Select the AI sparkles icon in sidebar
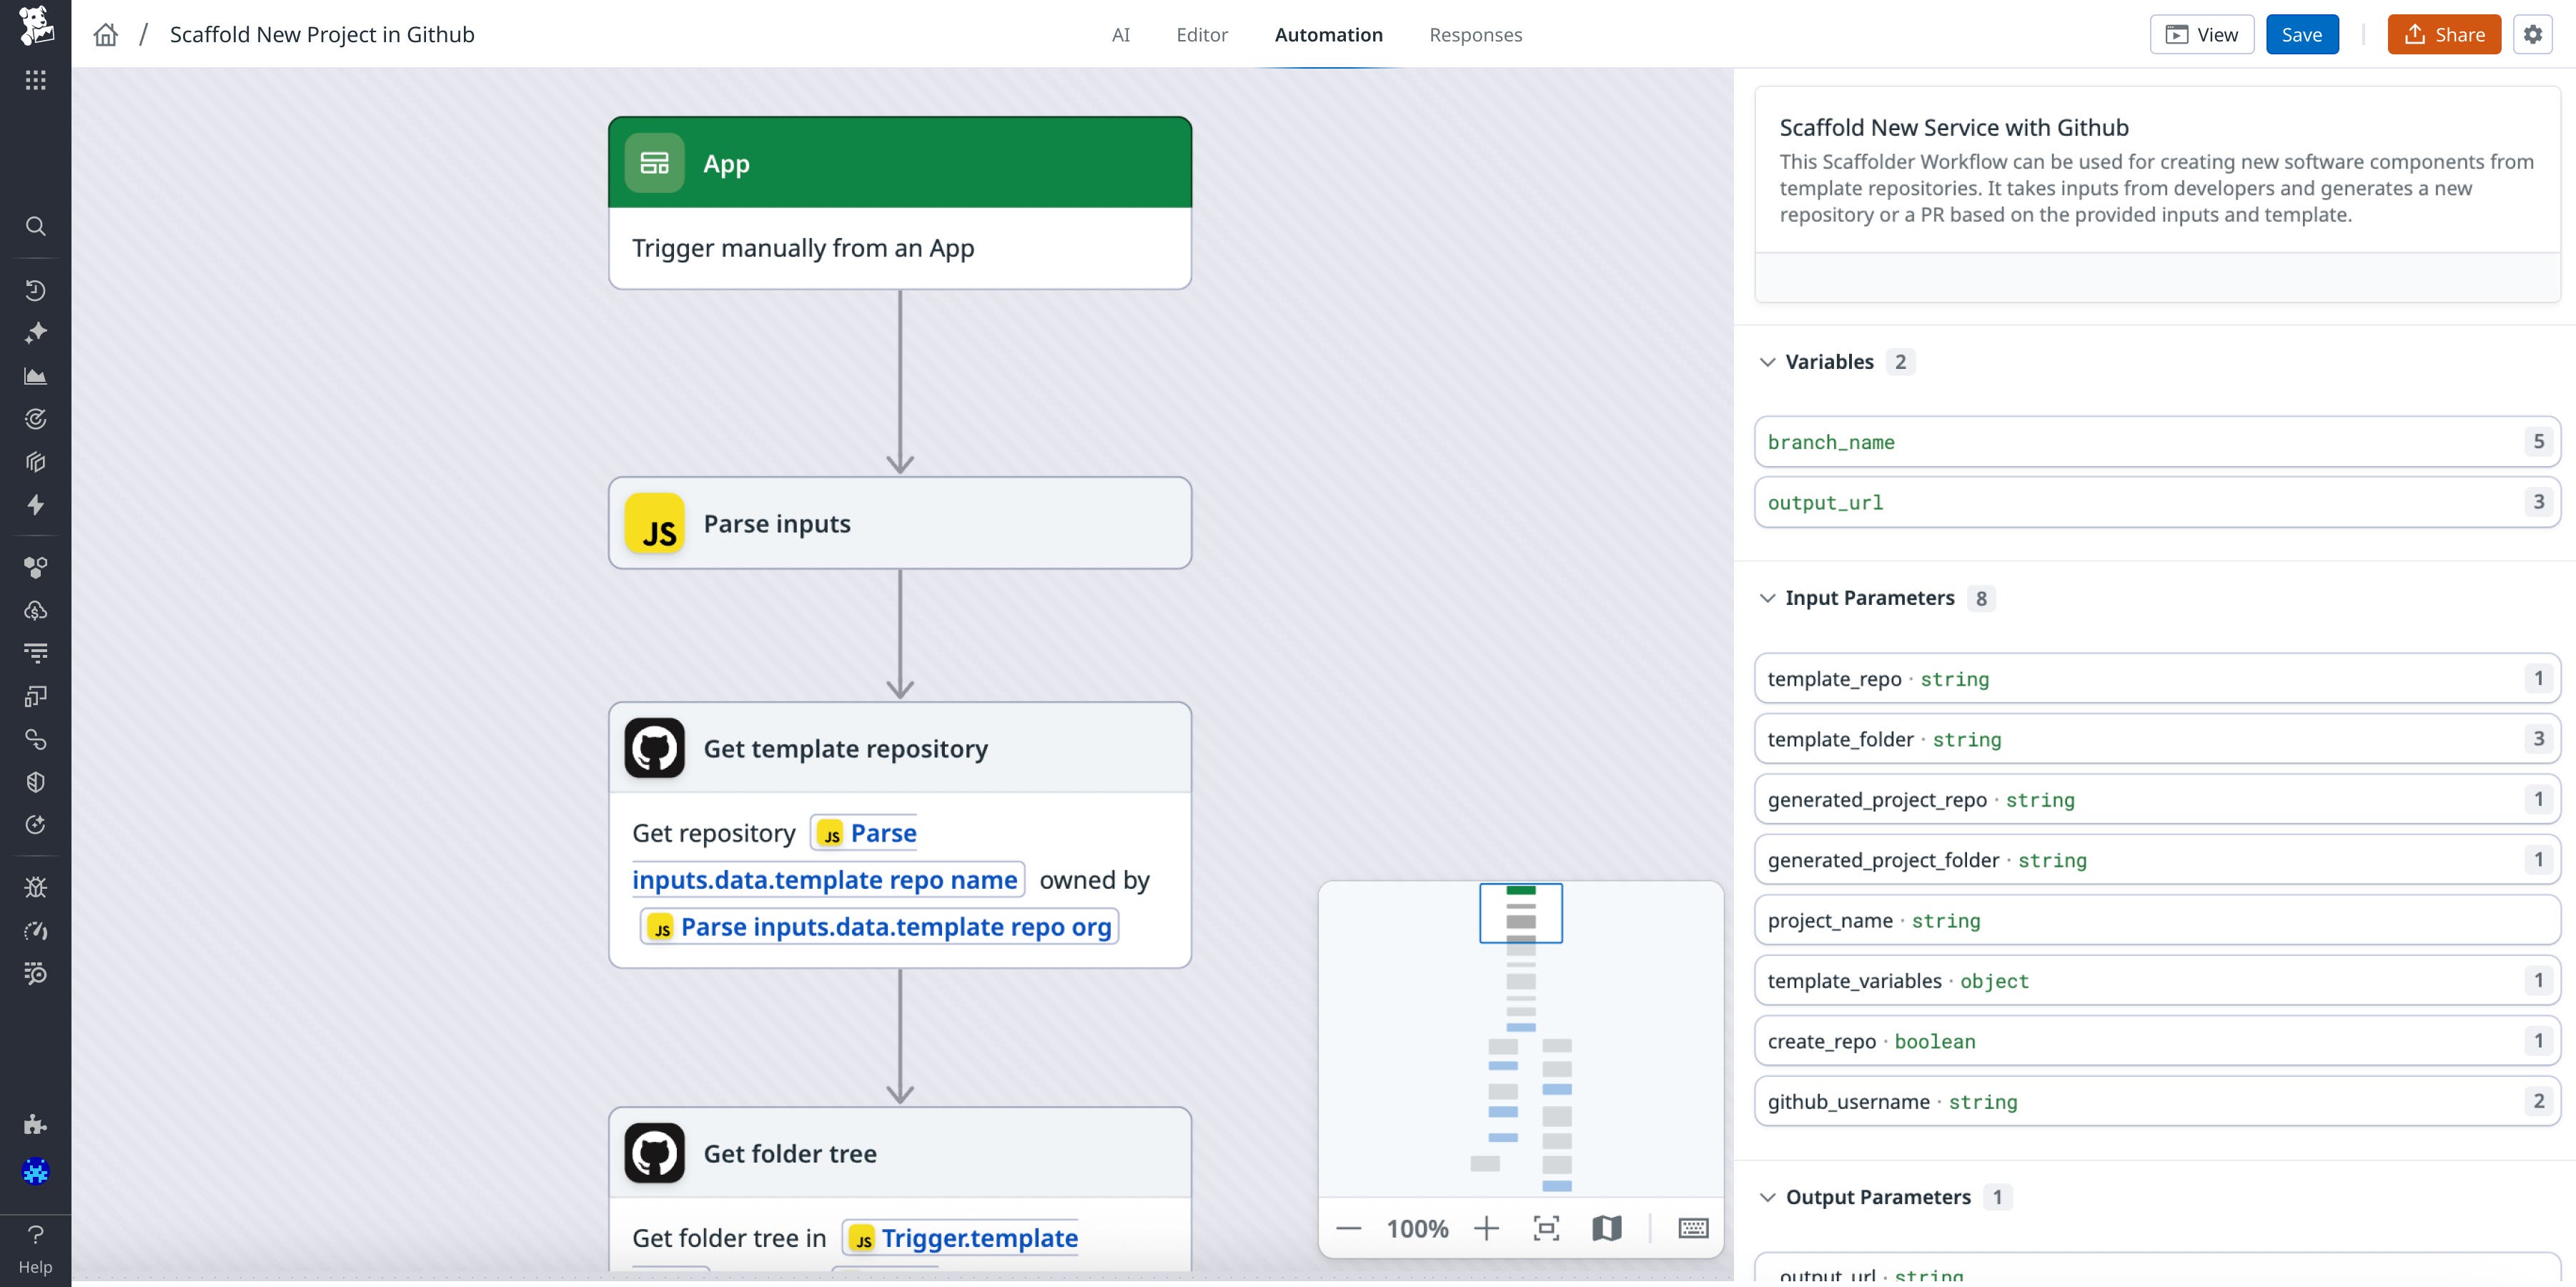The image size is (2576, 1287). [x=36, y=332]
